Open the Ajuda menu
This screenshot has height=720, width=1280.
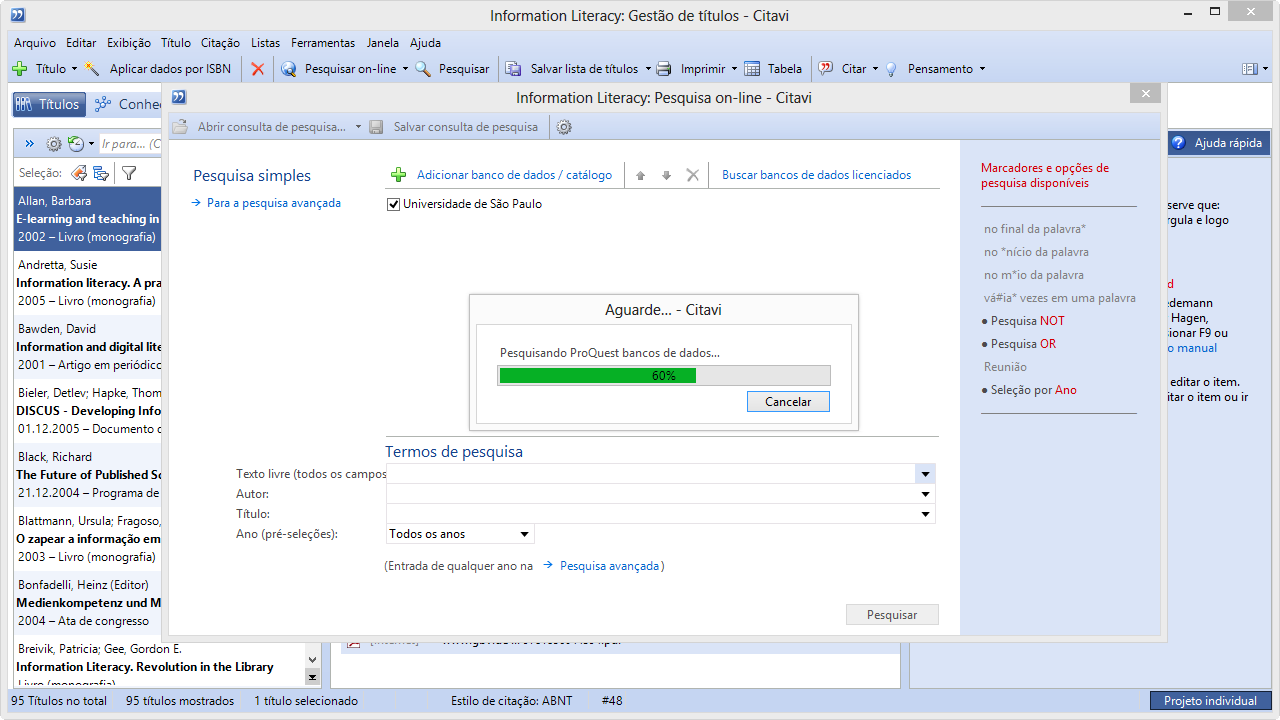coord(425,43)
